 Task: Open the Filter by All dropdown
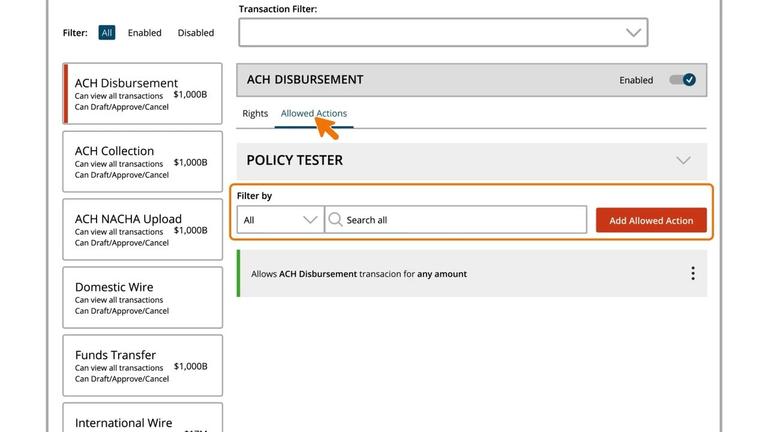(x=280, y=219)
